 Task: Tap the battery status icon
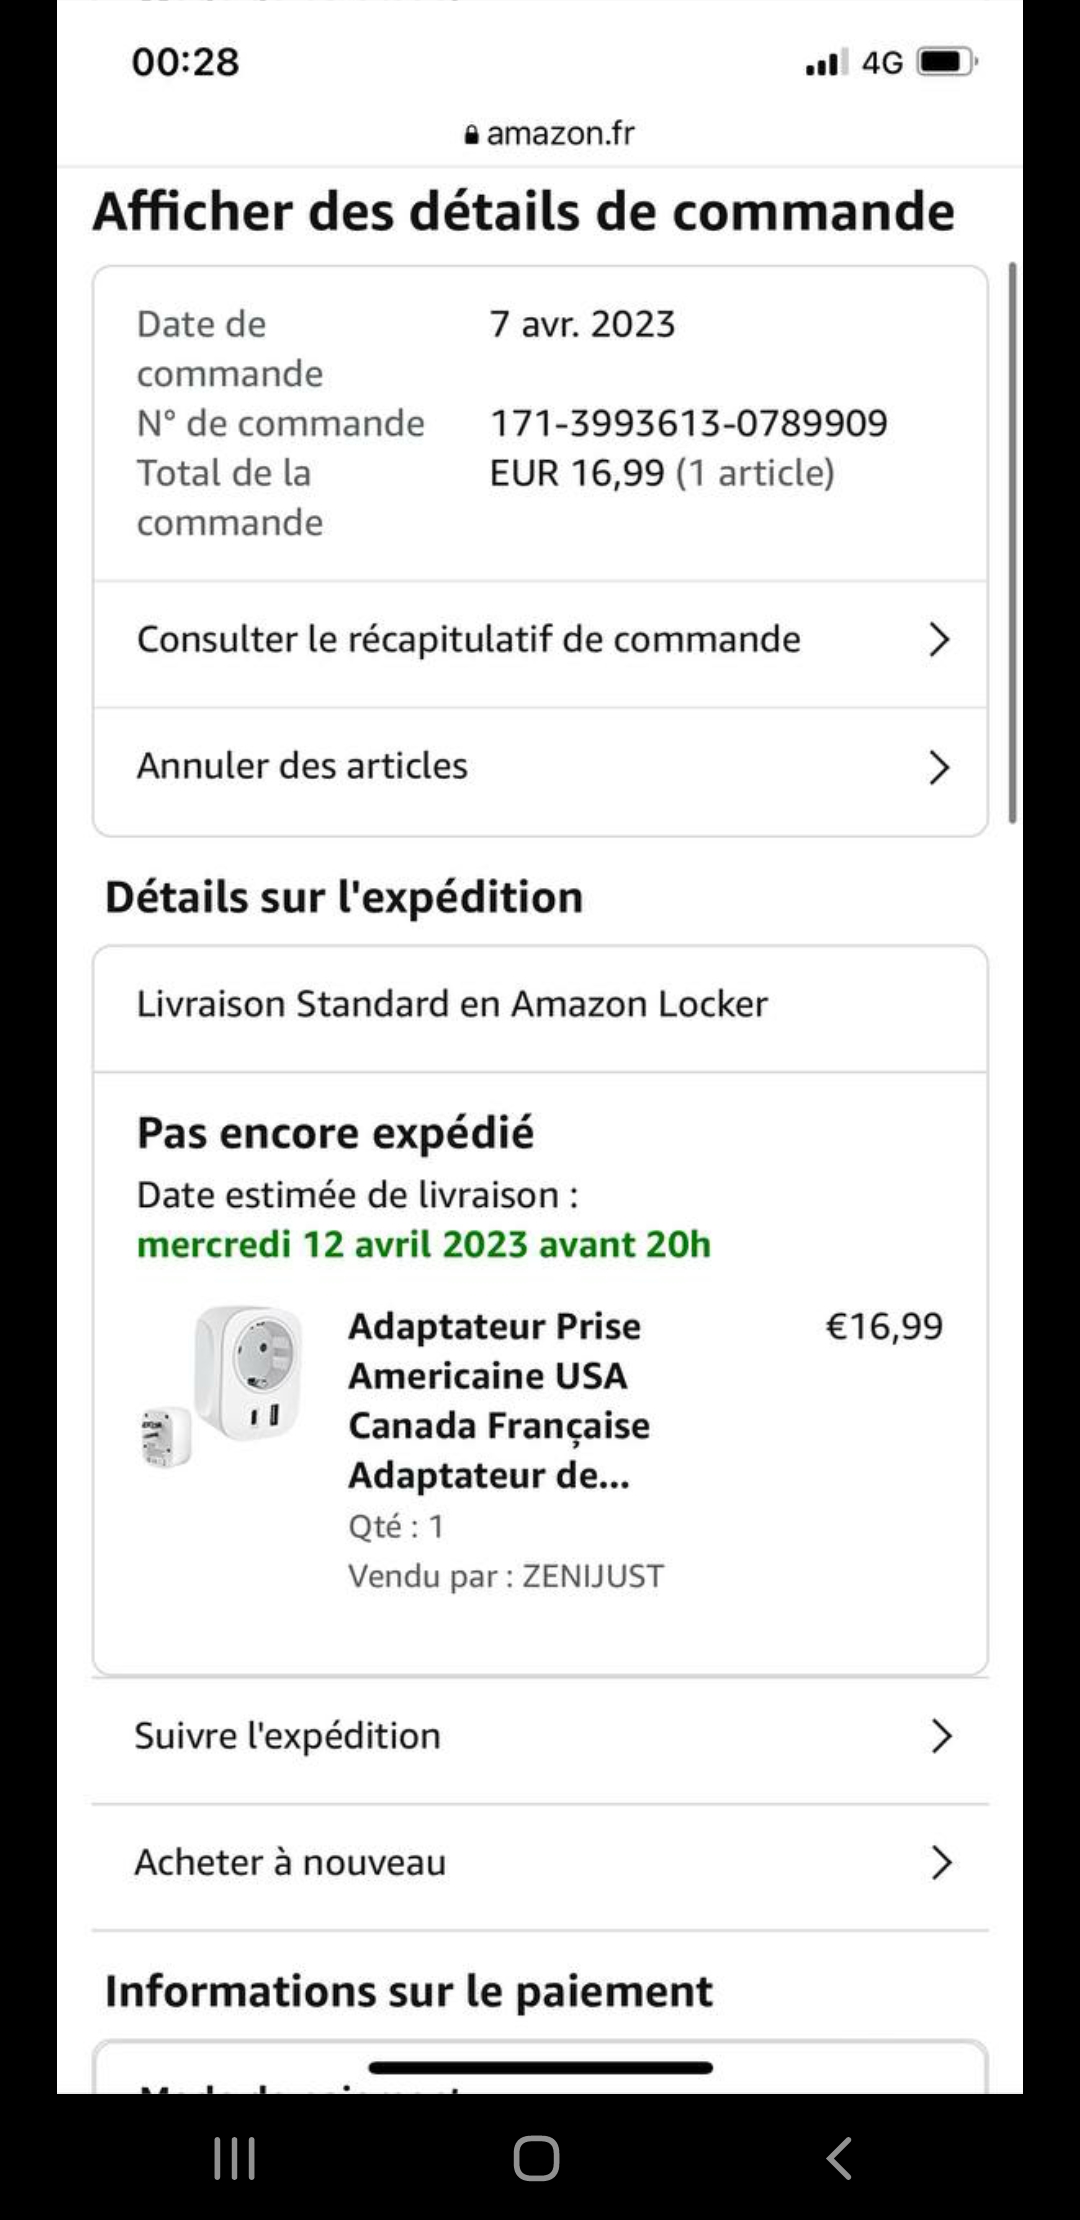click(x=945, y=62)
